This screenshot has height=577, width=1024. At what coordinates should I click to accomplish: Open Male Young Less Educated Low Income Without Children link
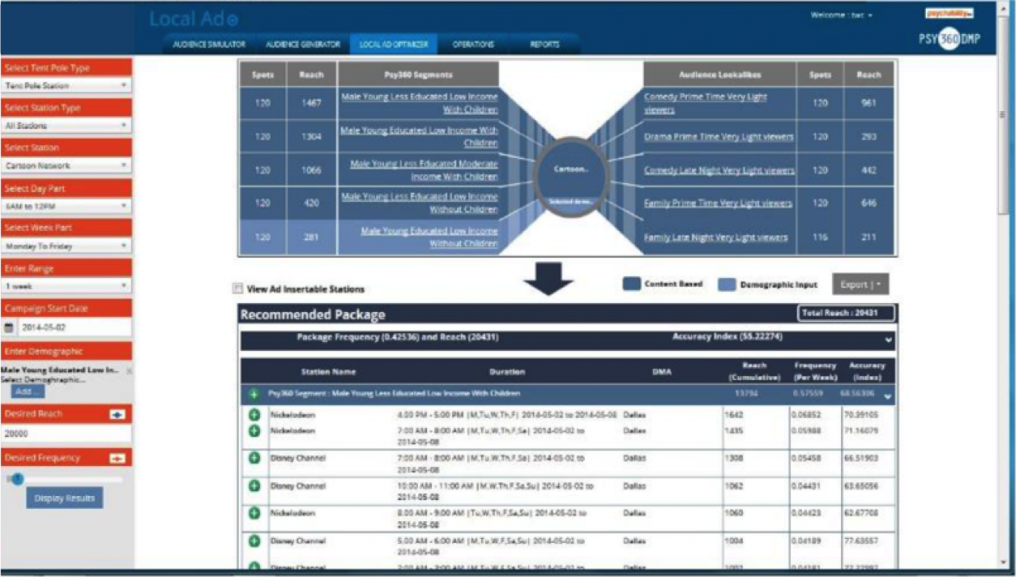(x=419, y=203)
